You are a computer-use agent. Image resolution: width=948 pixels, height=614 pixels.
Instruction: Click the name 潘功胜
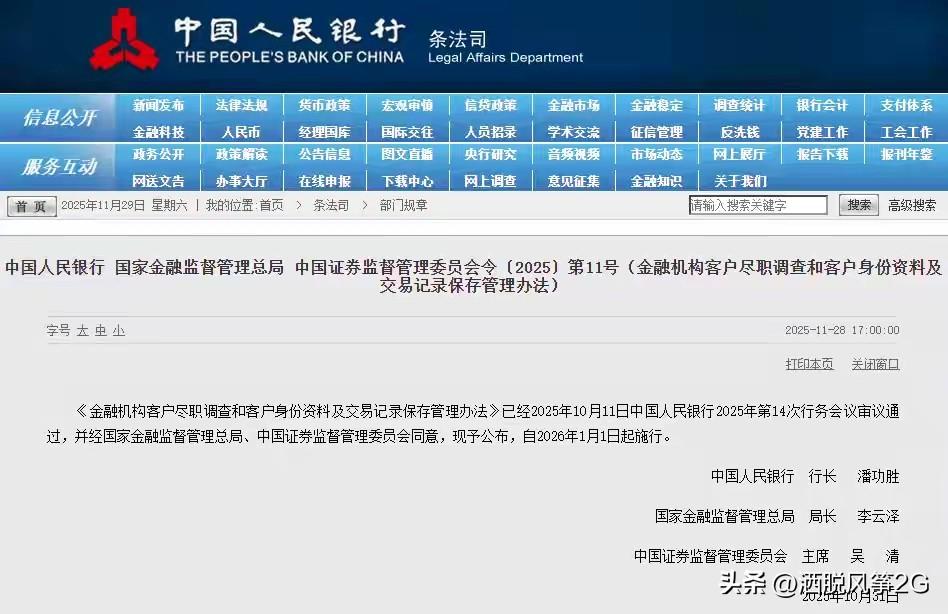click(x=878, y=476)
